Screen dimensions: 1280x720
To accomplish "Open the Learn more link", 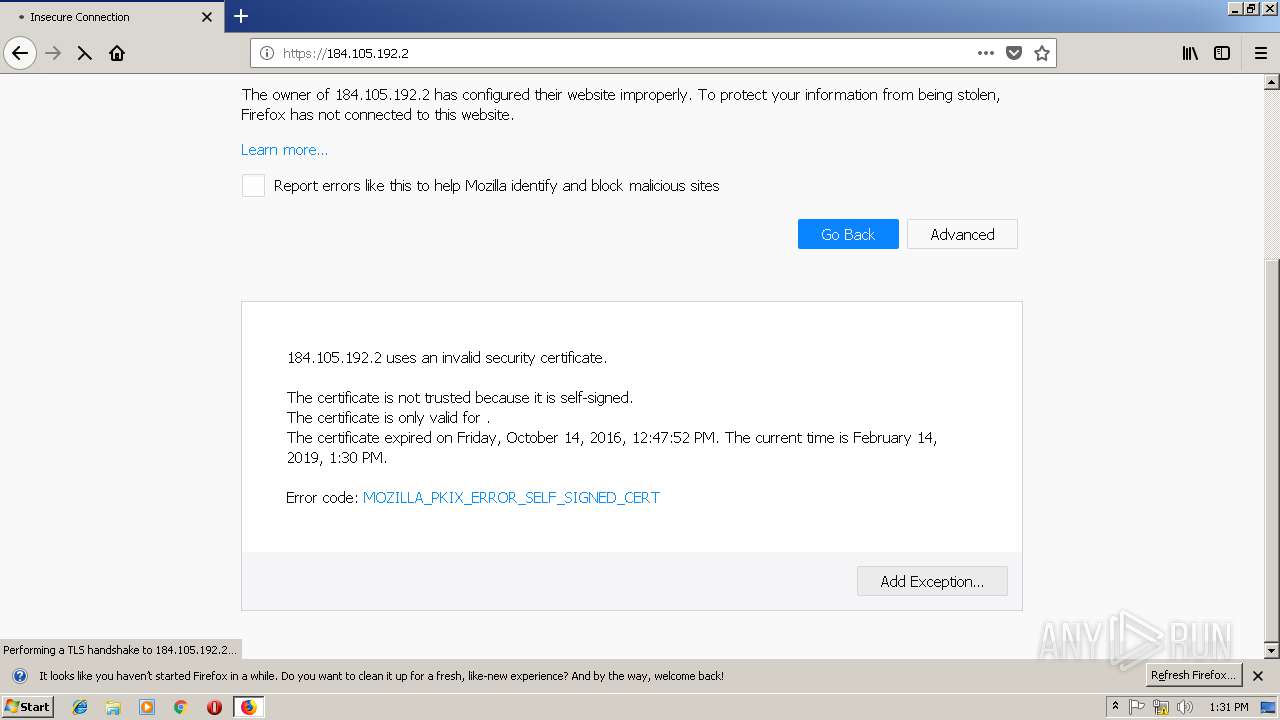I will 284,149.
